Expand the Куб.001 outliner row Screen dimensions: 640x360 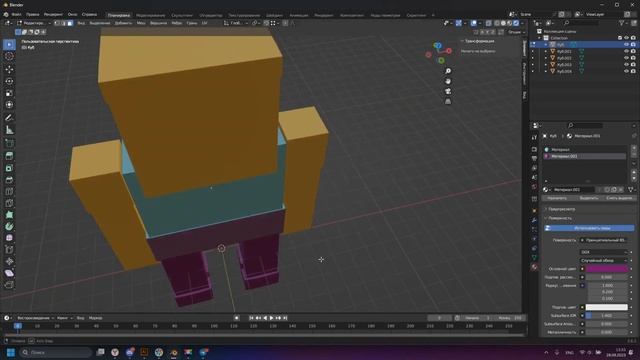pos(546,51)
